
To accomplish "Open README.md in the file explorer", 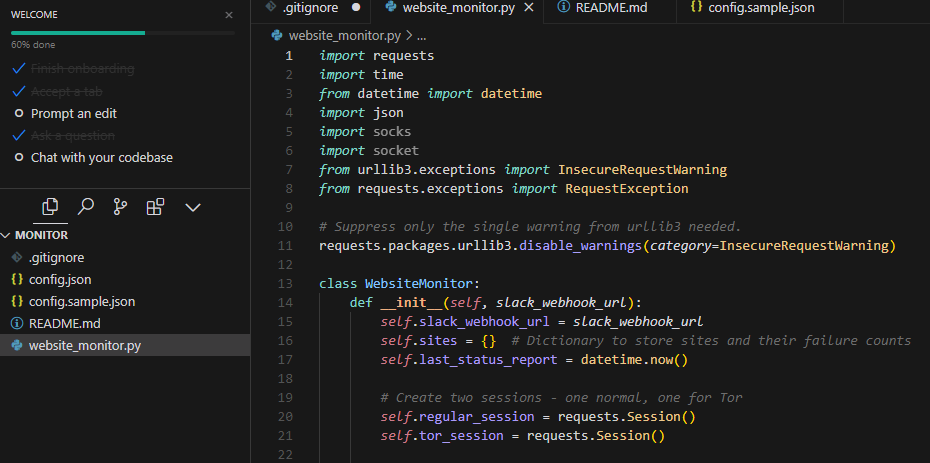I will [125, 324].
